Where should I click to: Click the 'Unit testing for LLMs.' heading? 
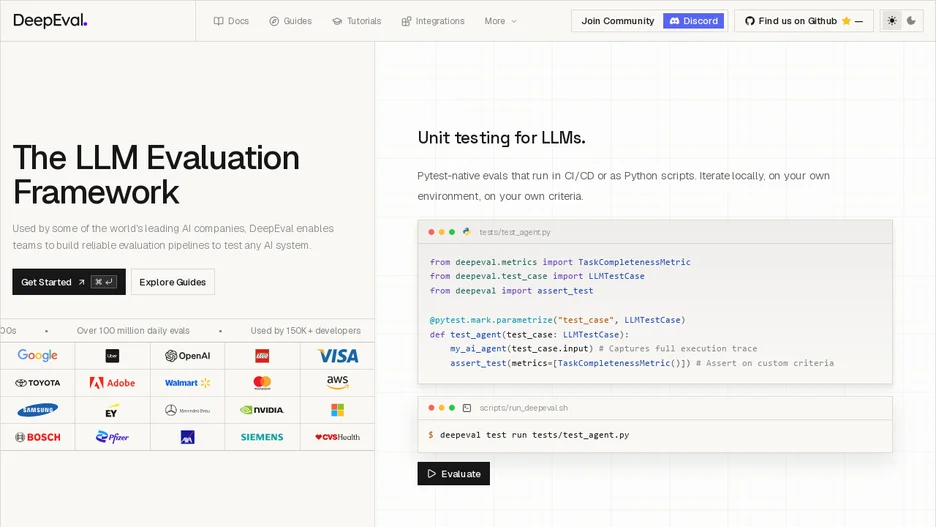(501, 138)
